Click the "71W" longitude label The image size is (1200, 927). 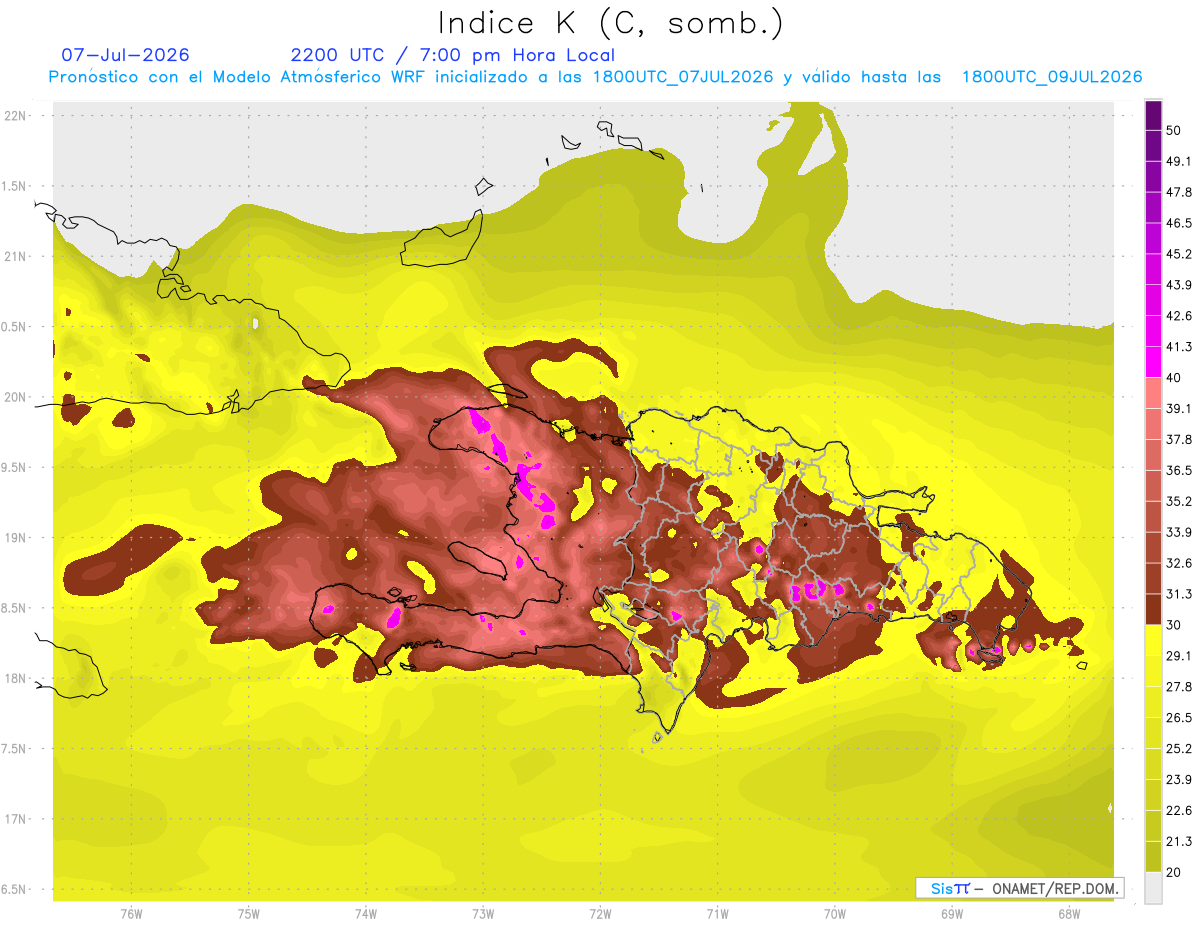tap(717, 913)
